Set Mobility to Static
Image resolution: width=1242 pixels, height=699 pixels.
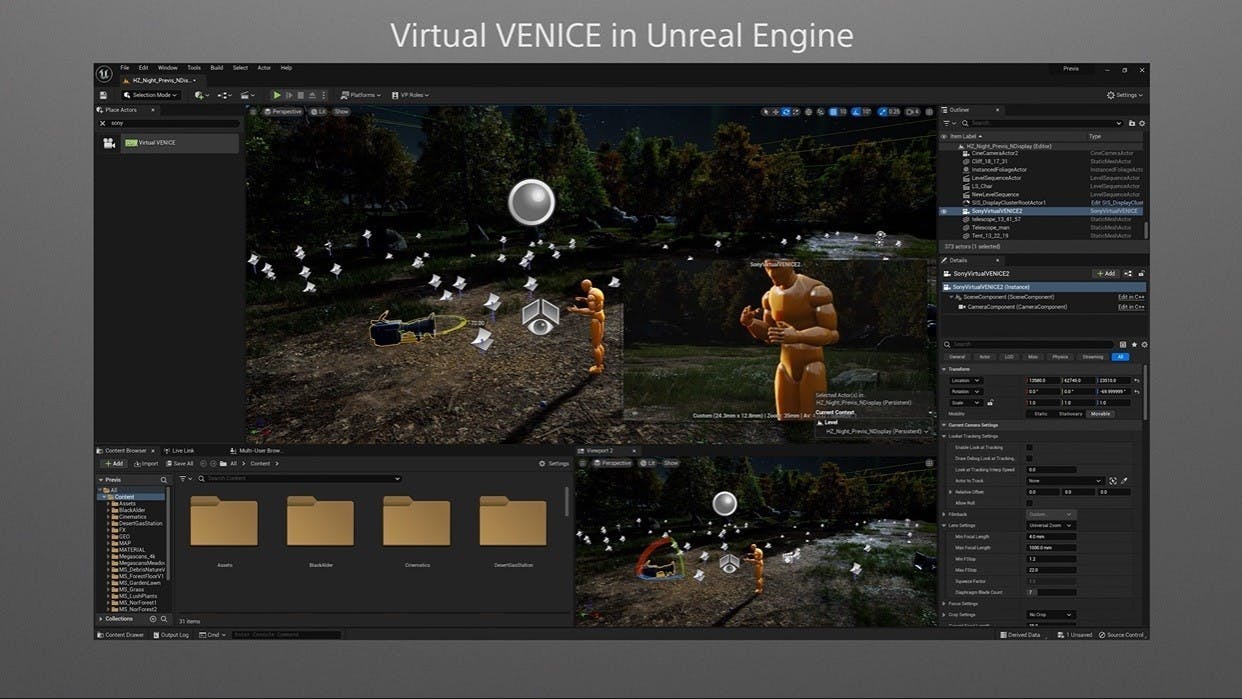[1040, 414]
